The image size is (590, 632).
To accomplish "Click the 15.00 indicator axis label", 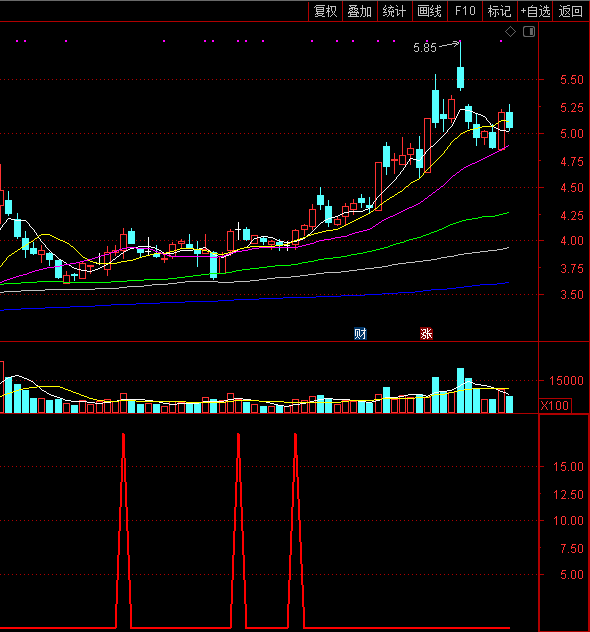I will (x=569, y=467).
